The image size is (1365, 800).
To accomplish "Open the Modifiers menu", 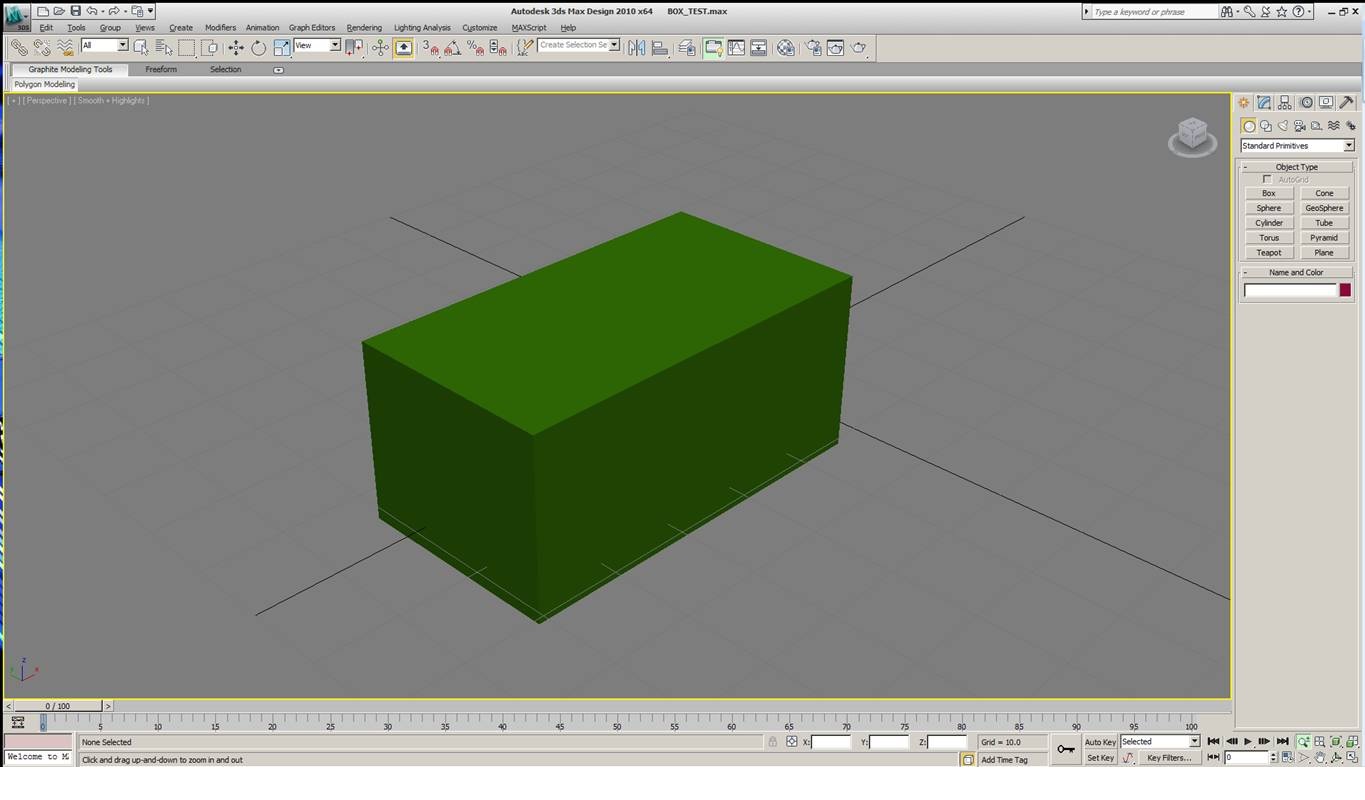I will coord(220,28).
